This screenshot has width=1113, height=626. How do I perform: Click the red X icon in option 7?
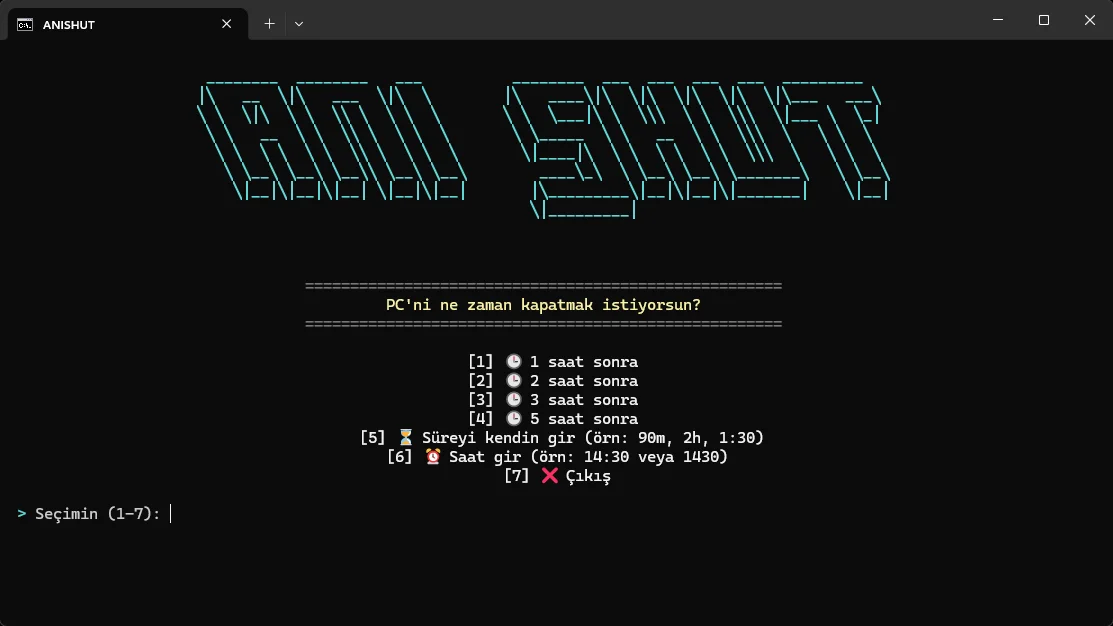(x=549, y=476)
